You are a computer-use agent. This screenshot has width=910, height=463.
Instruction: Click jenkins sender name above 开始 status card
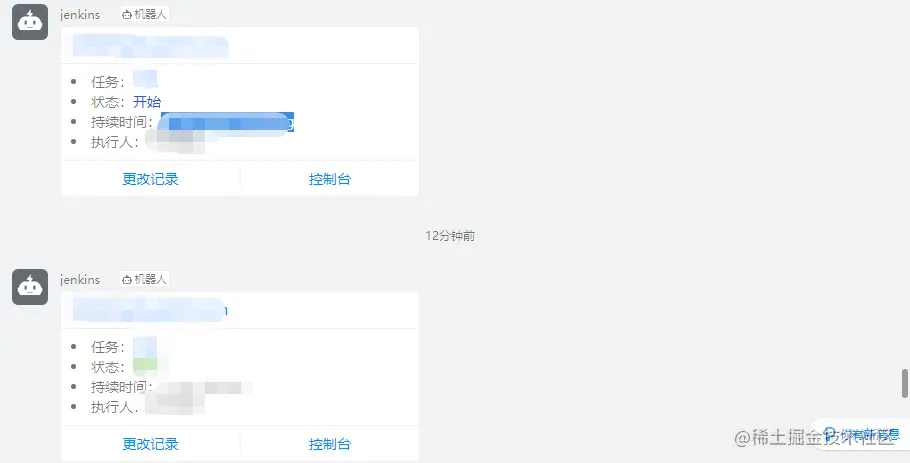pos(80,15)
